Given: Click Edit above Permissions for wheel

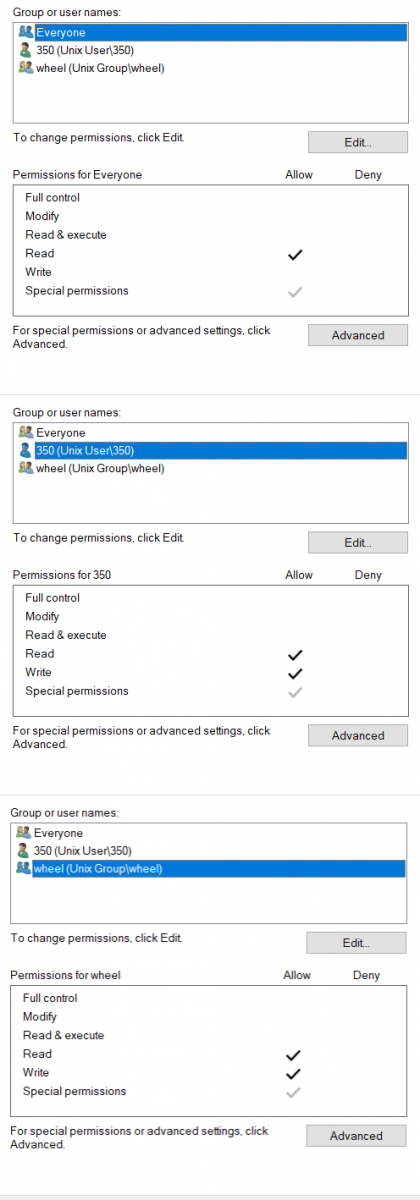Looking at the screenshot, I should 355,942.
